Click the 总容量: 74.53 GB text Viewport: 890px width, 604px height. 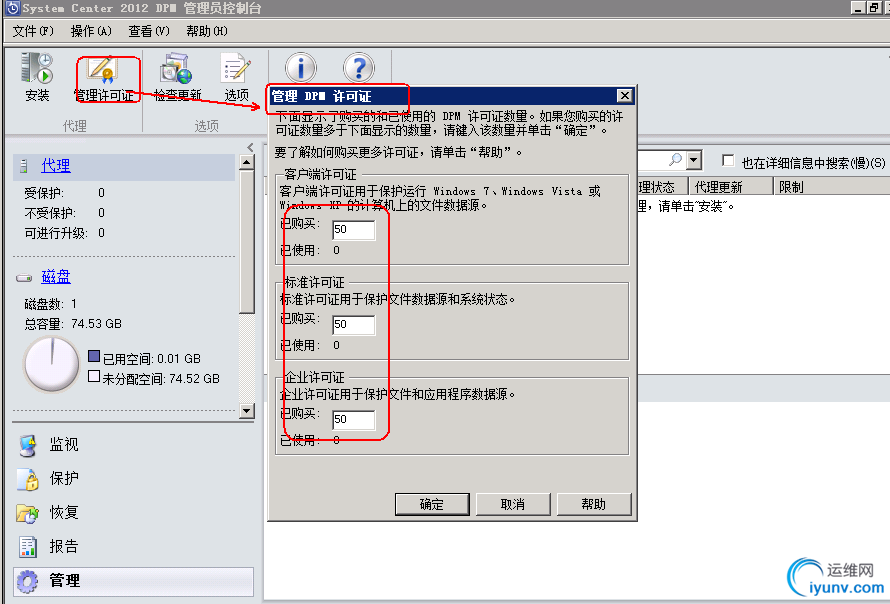(x=73, y=324)
